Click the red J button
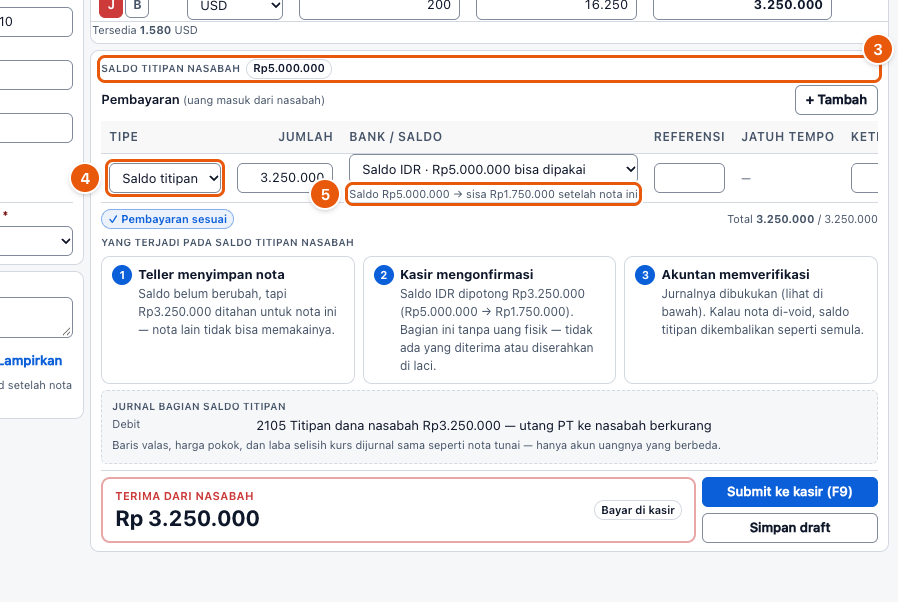 [x=111, y=7]
